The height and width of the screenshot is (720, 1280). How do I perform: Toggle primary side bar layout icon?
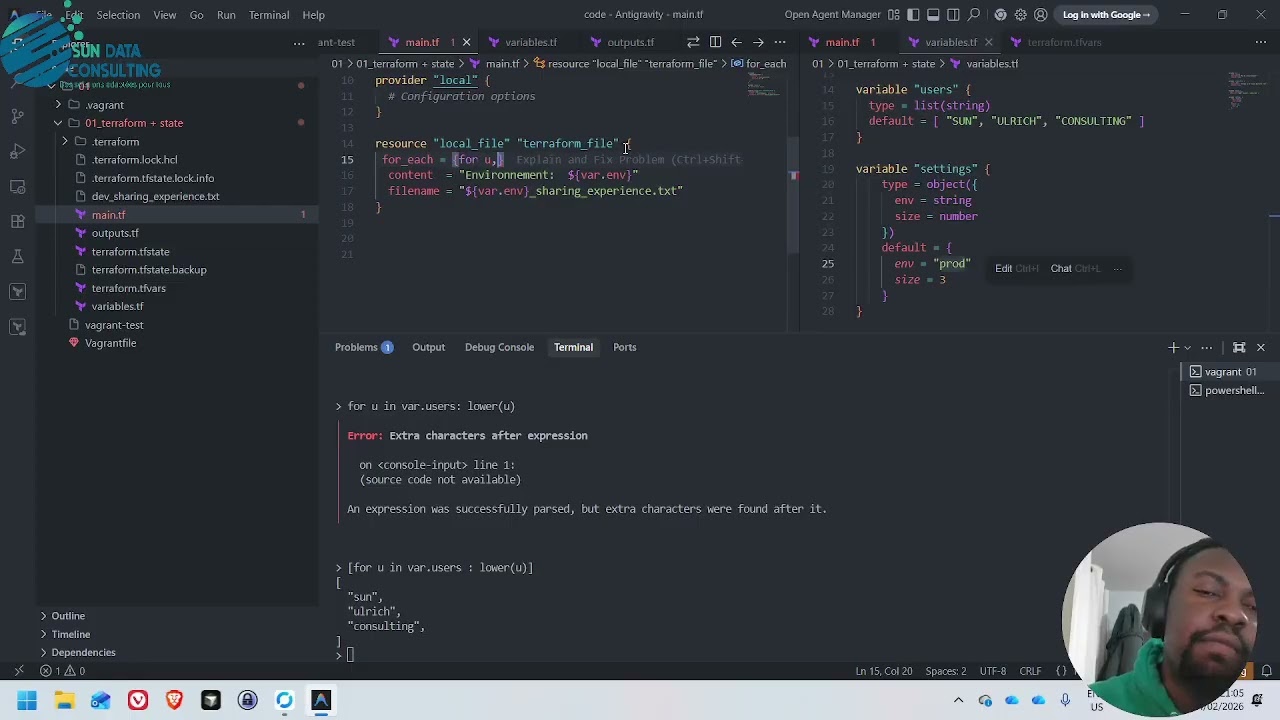coord(914,15)
